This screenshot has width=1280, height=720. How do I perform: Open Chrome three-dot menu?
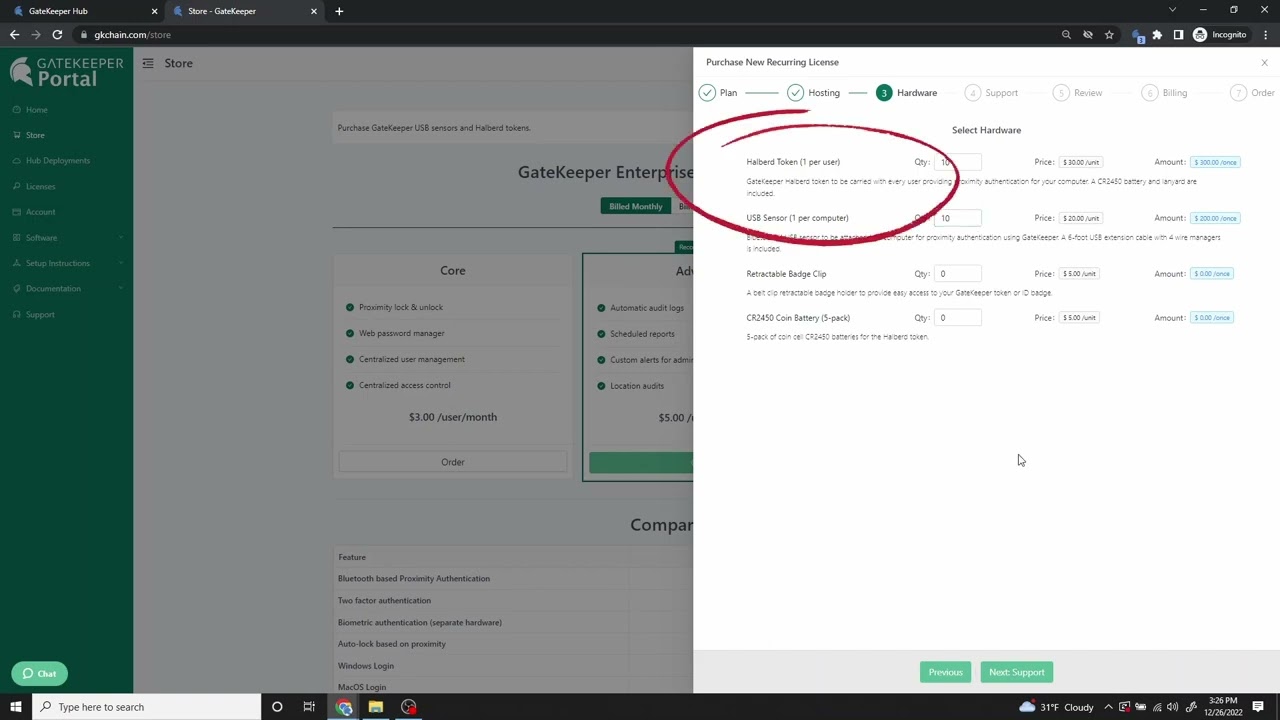click(1265, 35)
